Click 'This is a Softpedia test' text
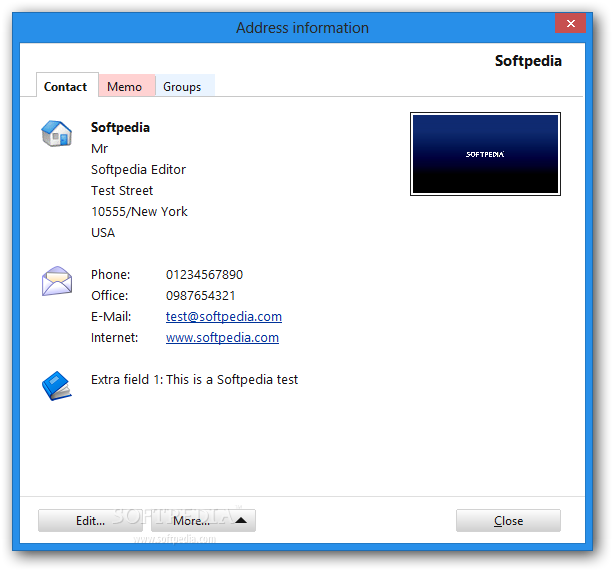Screen dimensions: 613x571 232,379
